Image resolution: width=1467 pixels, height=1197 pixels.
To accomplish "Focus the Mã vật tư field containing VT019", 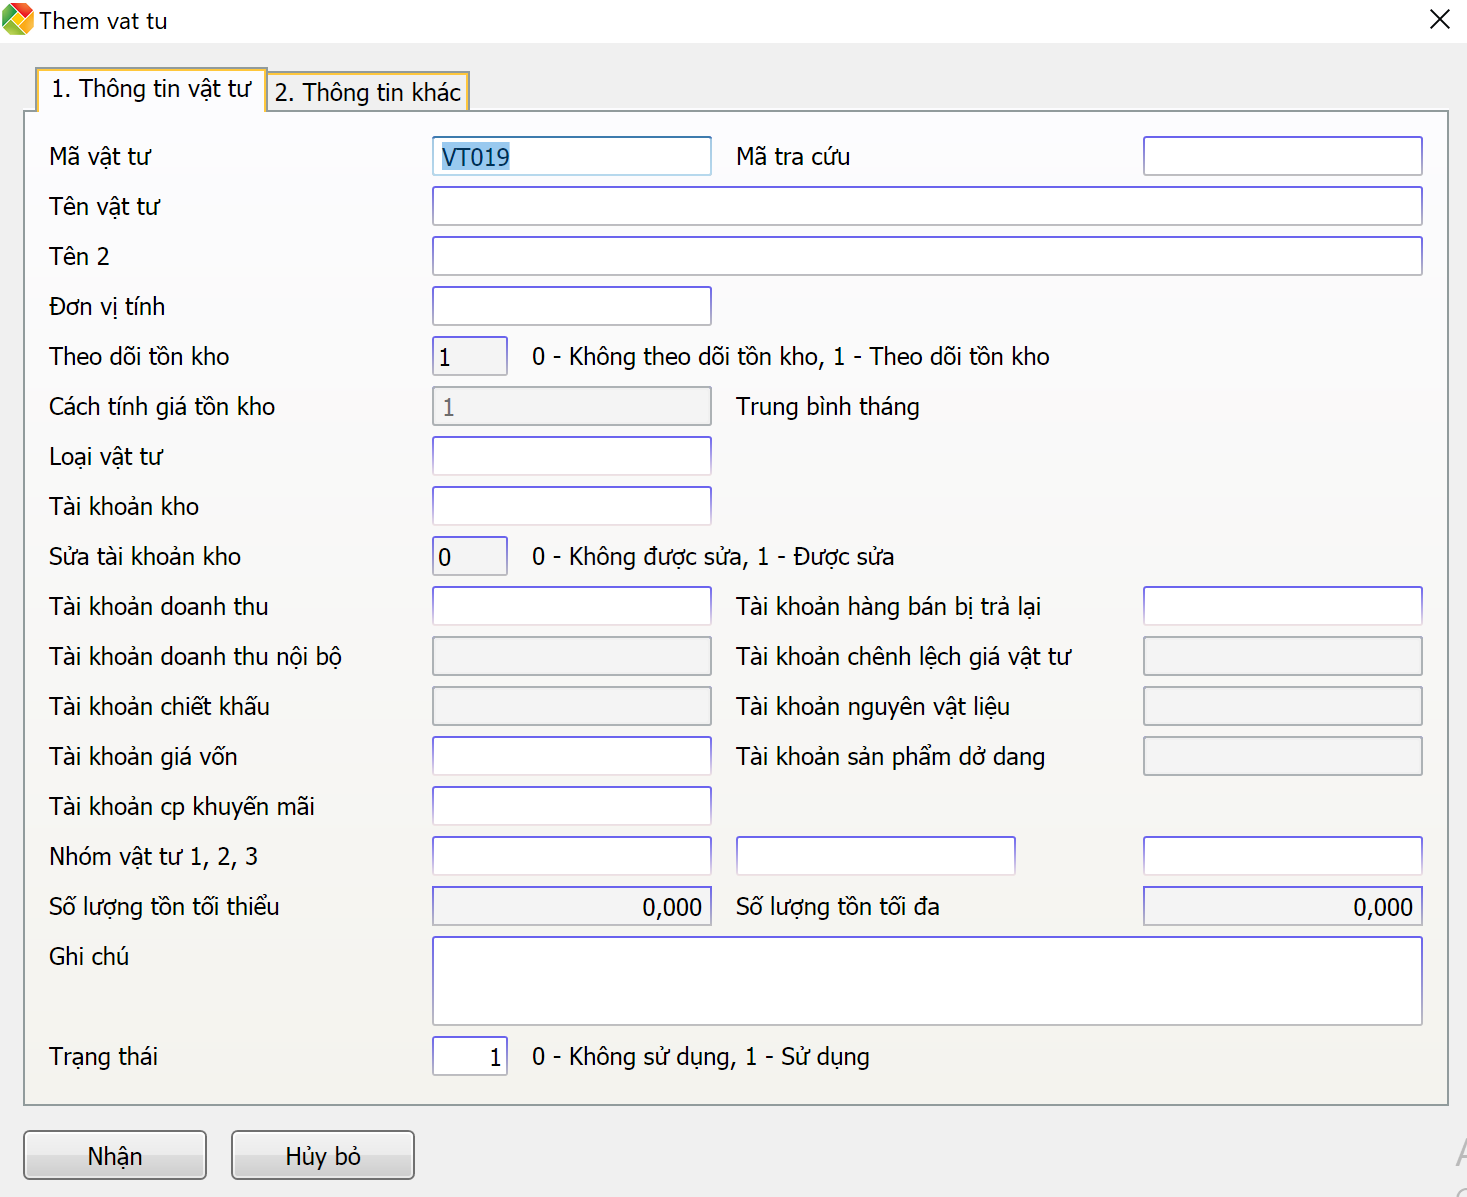I will pos(572,156).
